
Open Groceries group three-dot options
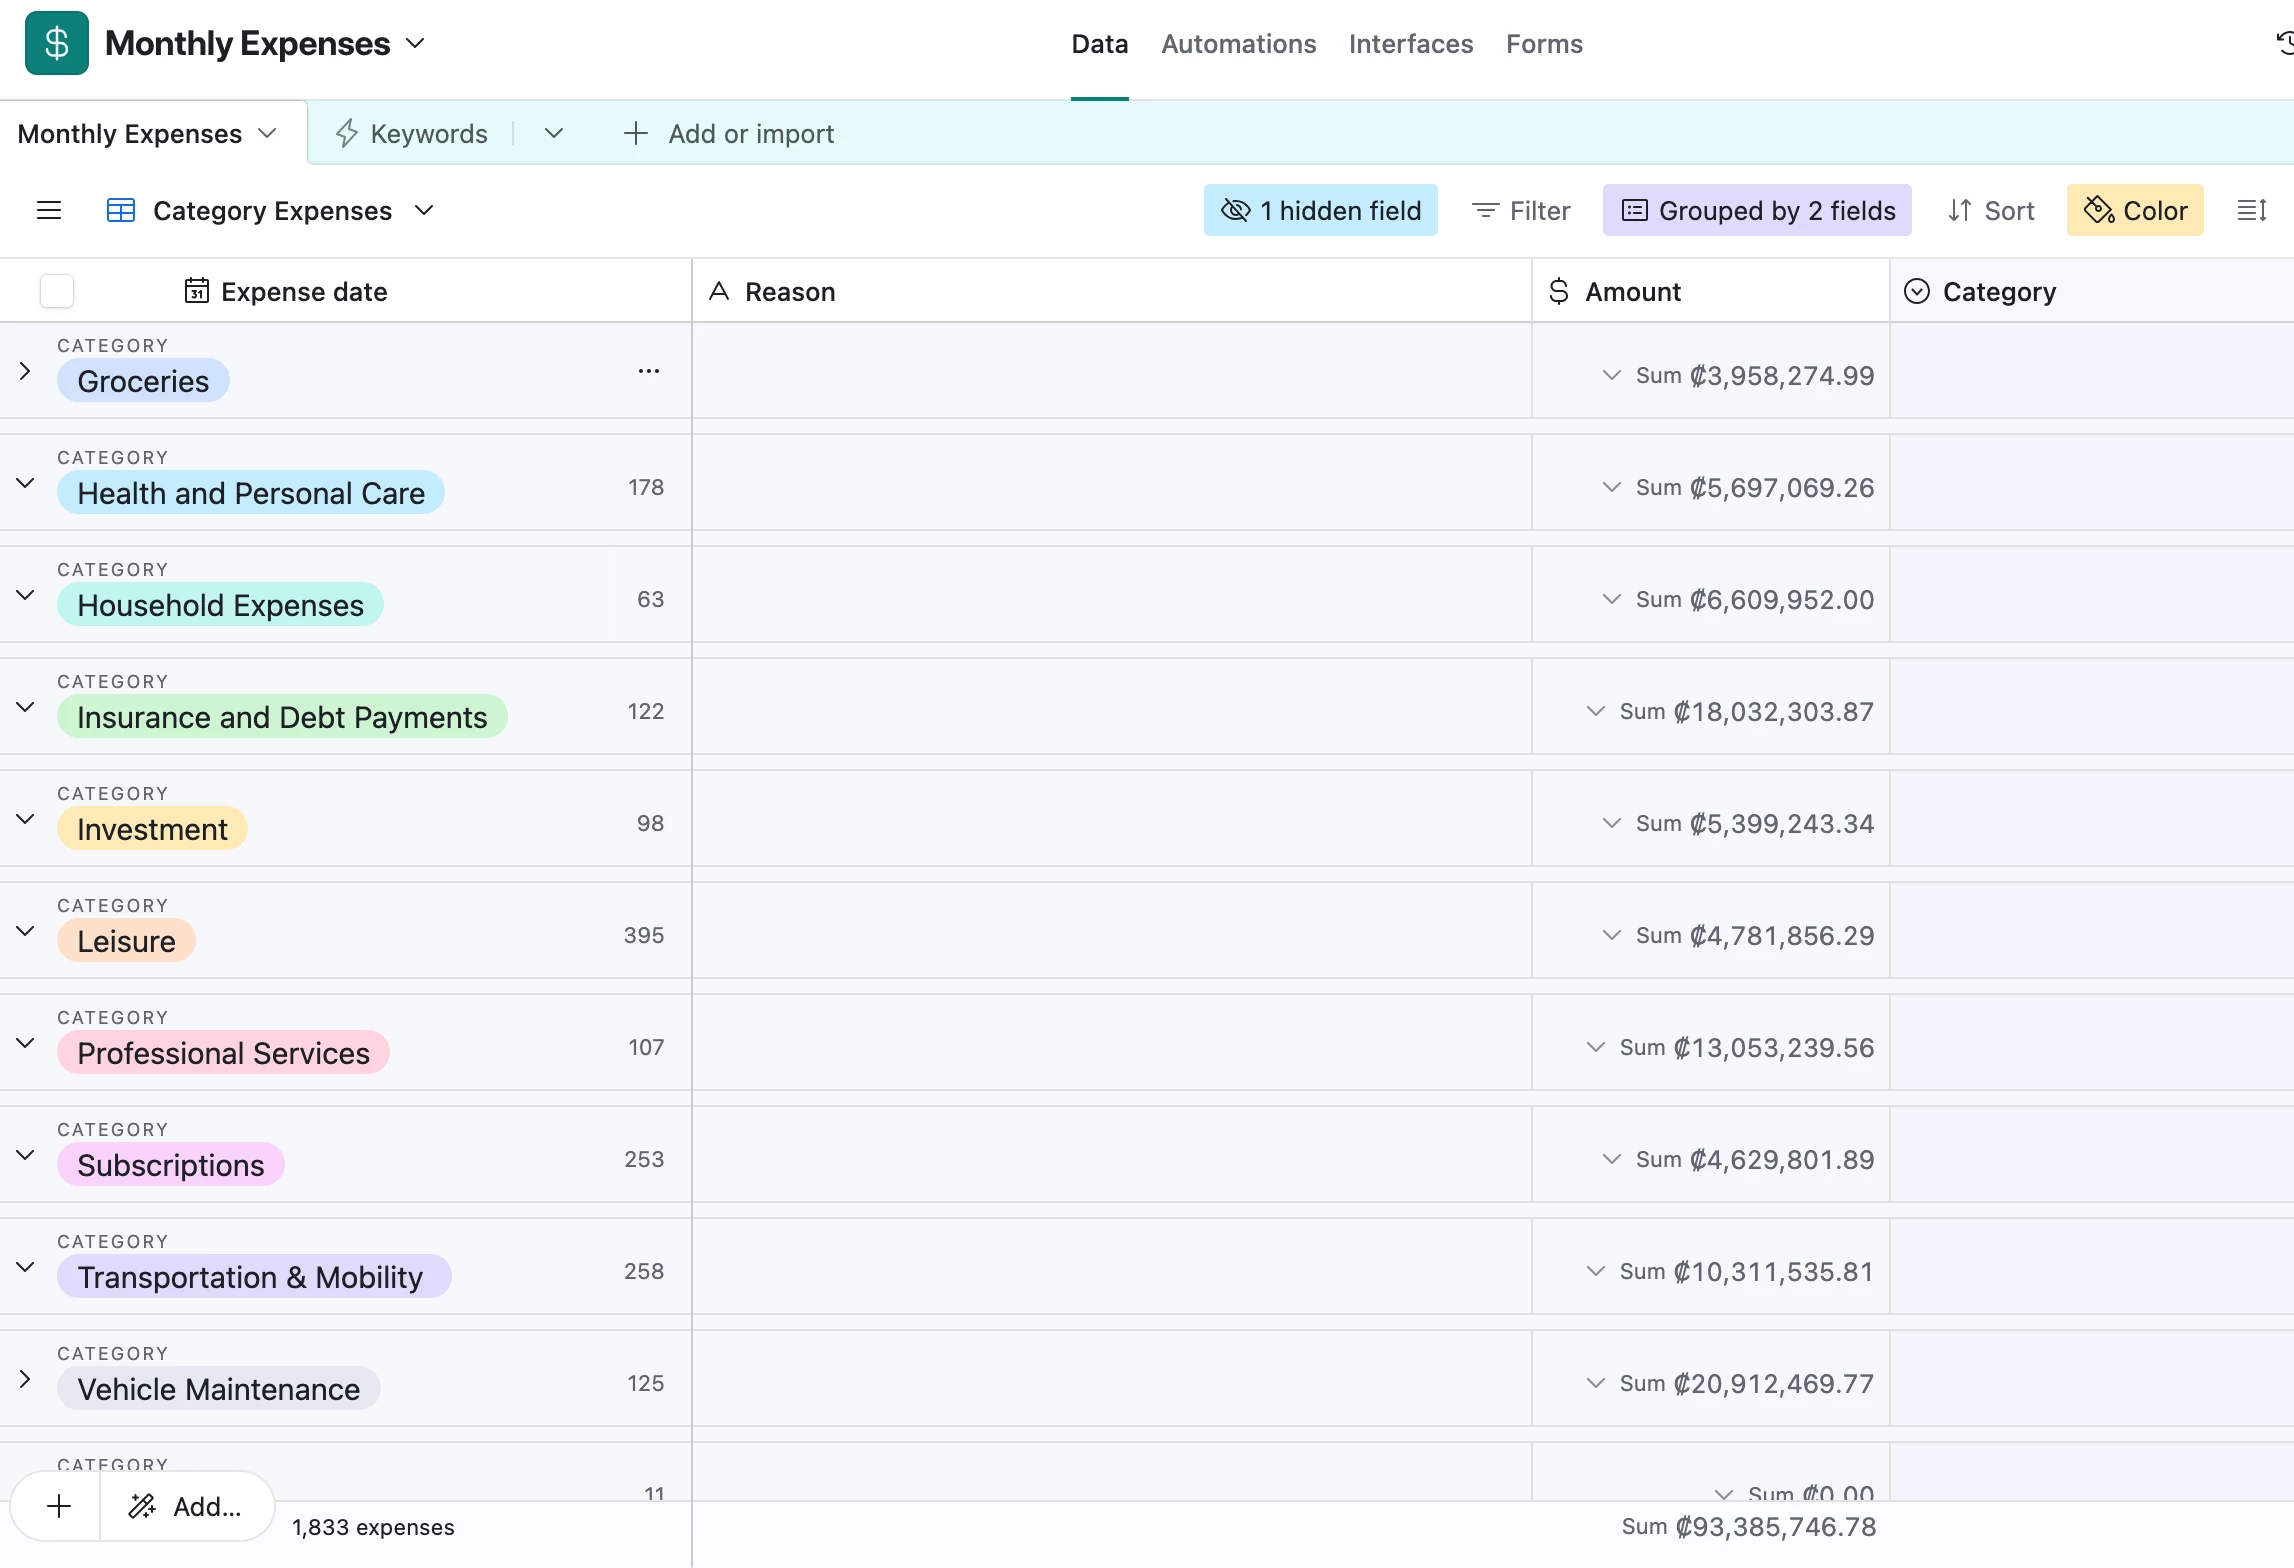648,371
